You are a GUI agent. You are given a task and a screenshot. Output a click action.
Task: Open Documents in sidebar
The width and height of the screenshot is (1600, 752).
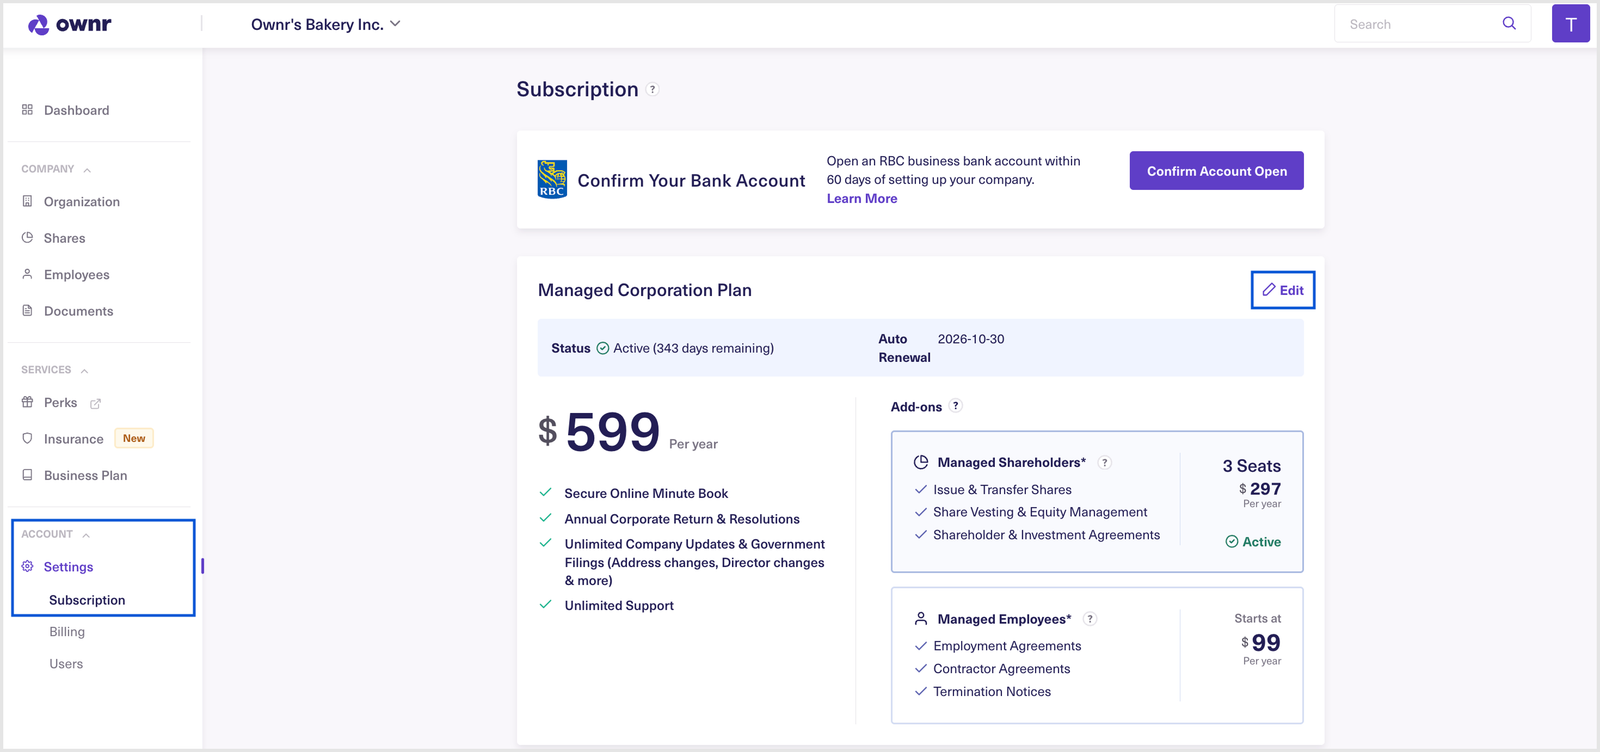pyautogui.click(x=78, y=311)
